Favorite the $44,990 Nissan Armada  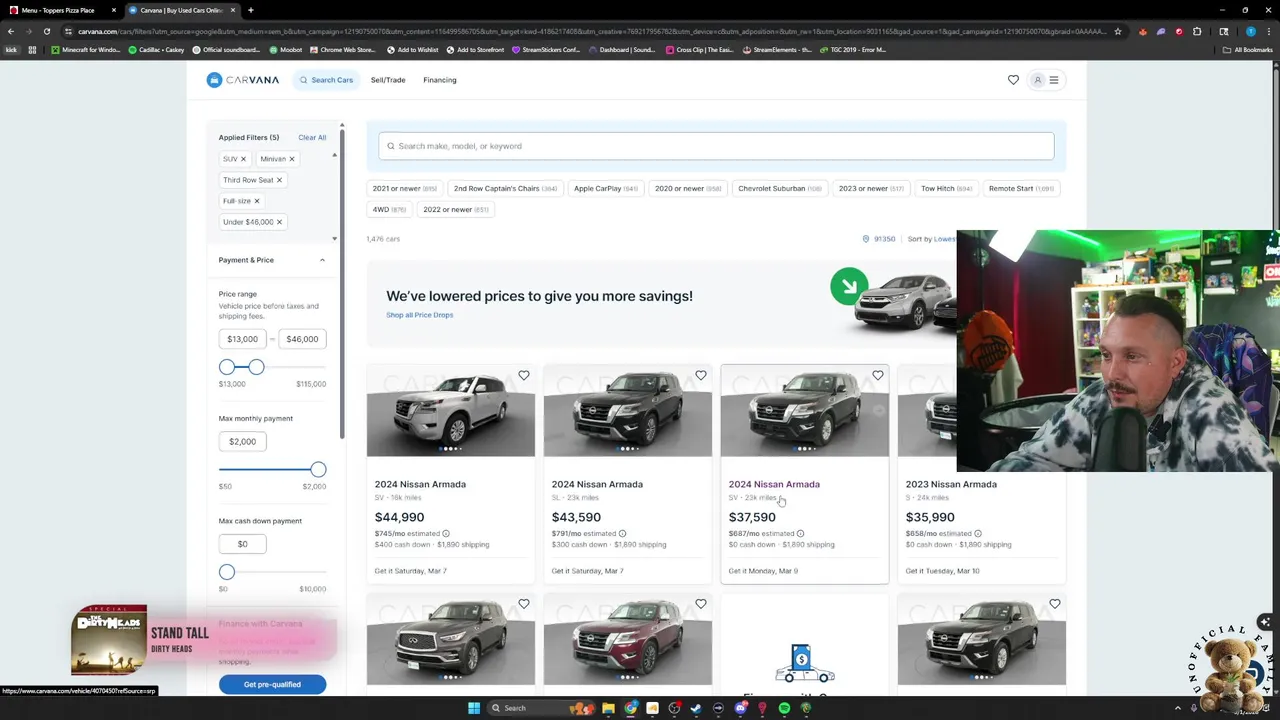pyautogui.click(x=524, y=376)
